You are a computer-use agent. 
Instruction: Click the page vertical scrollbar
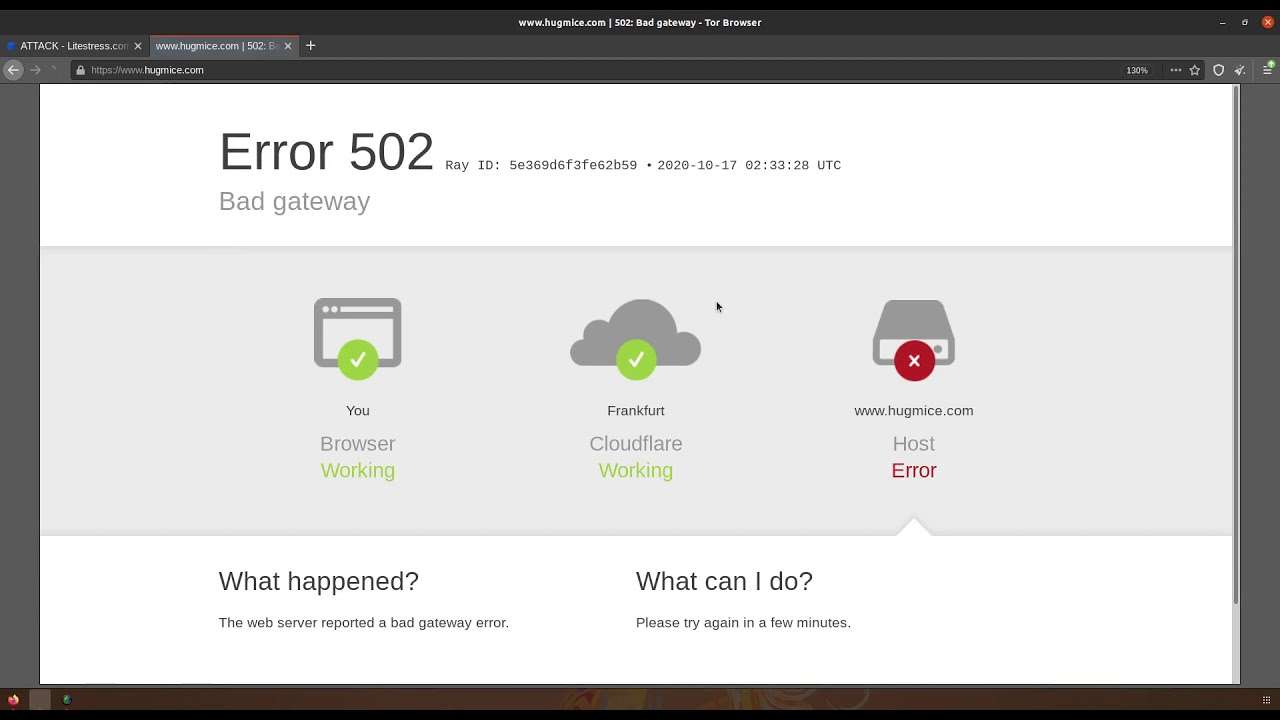(1236, 345)
